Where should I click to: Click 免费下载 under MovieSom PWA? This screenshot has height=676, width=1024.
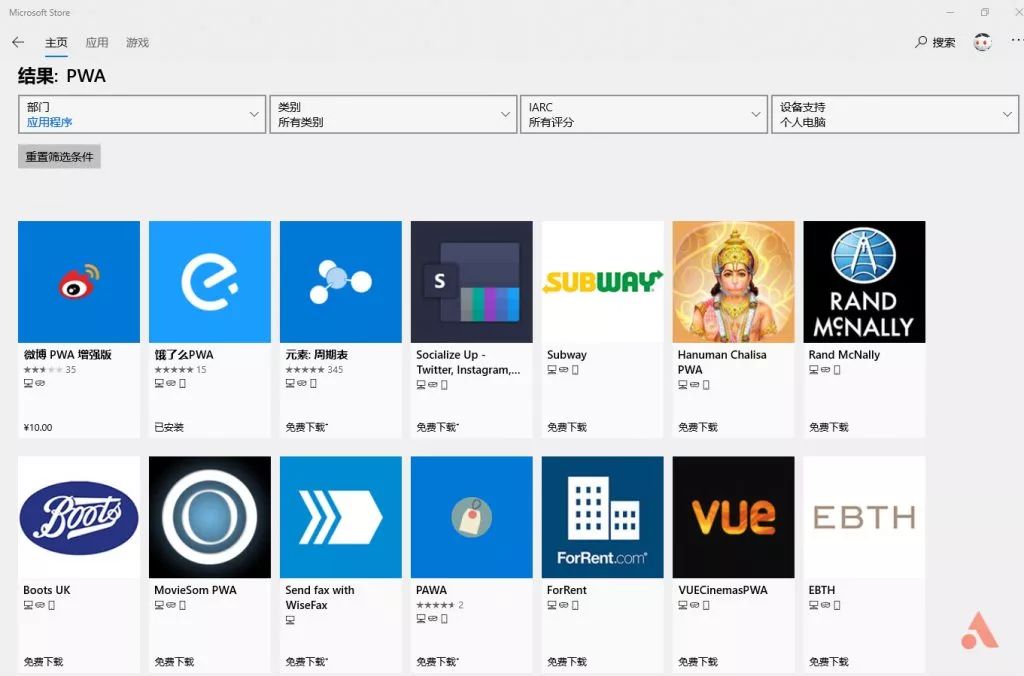(174, 662)
